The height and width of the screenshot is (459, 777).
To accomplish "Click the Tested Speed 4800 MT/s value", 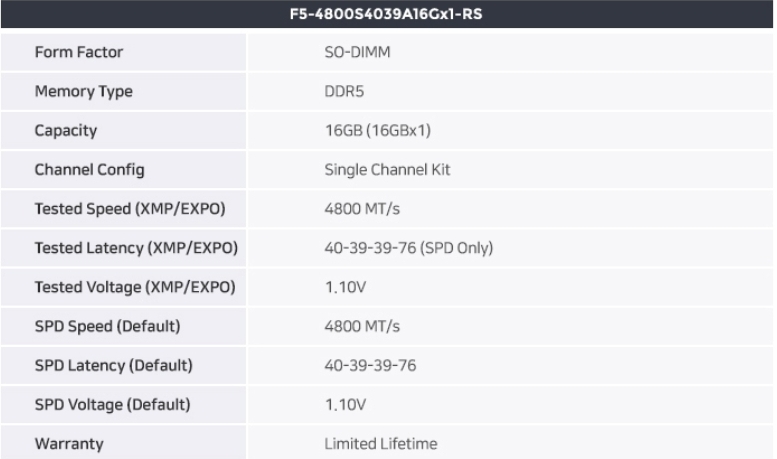I will pyautogui.click(x=362, y=209).
